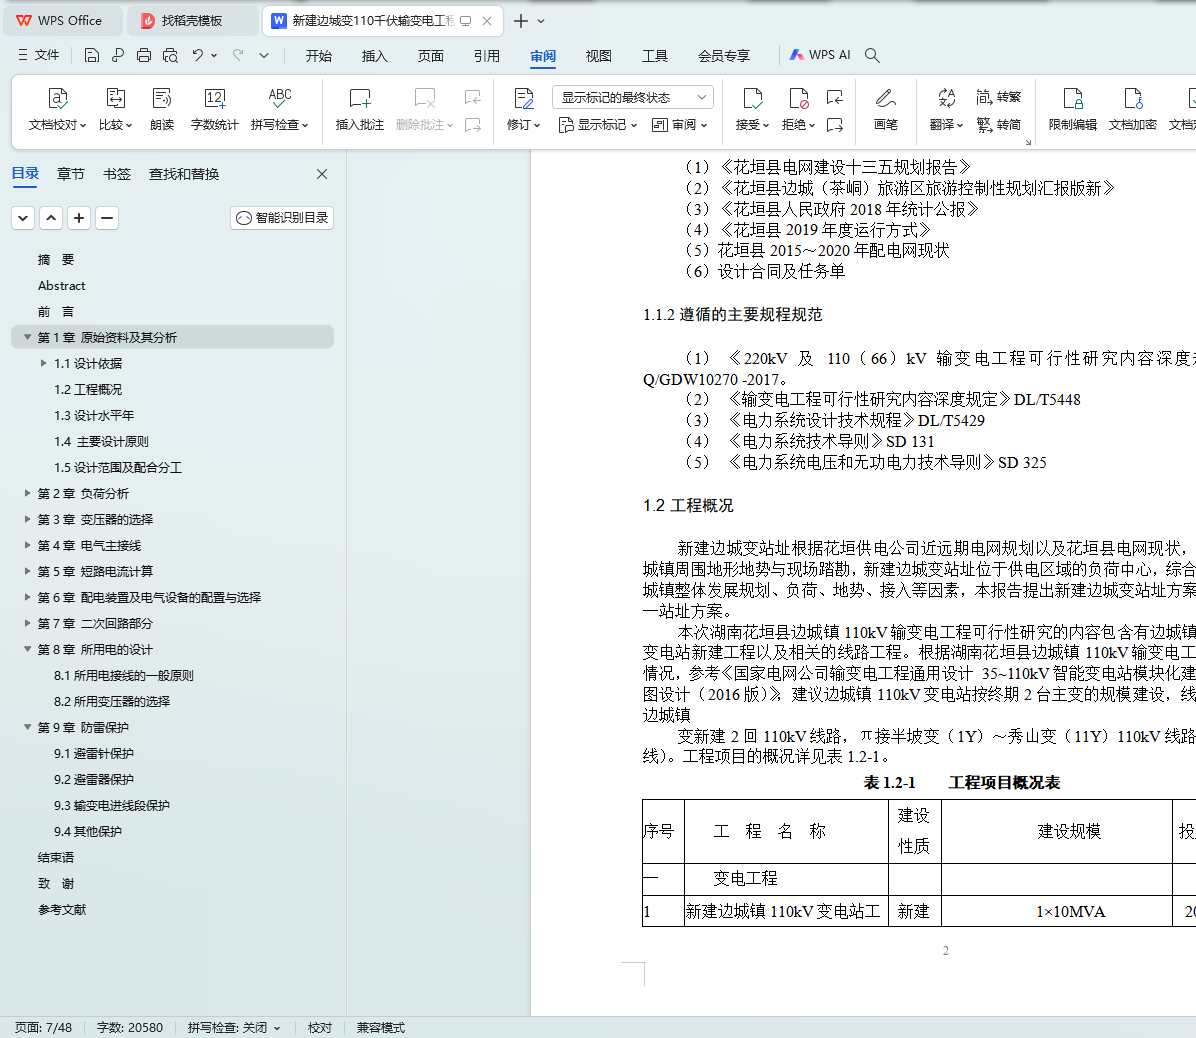Click the save icon in quick toolbar
The image size is (1196, 1038).
point(92,55)
